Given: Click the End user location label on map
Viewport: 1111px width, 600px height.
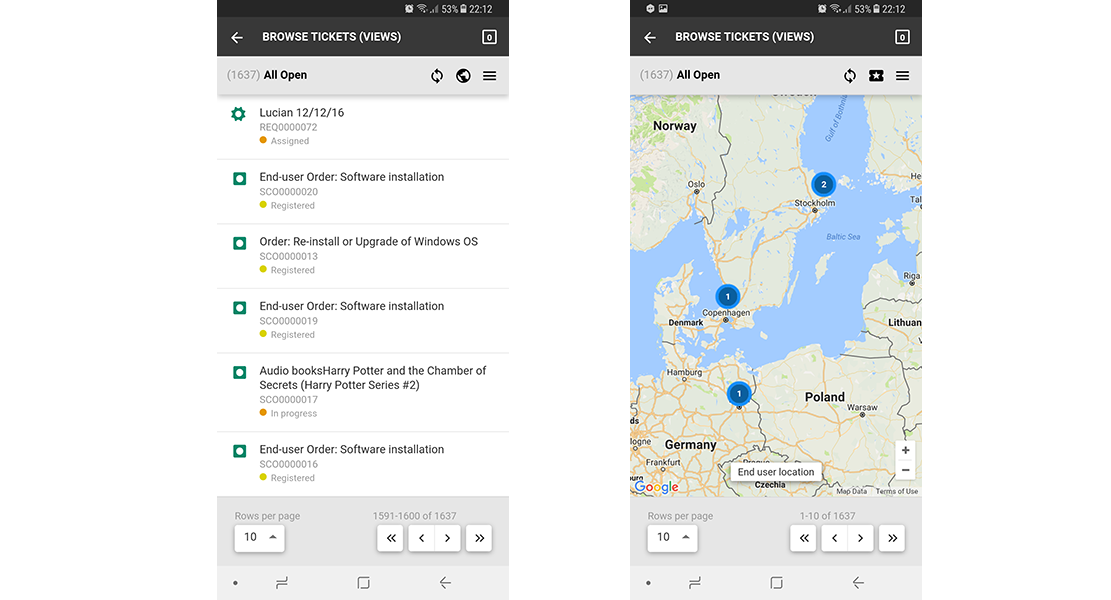Looking at the screenshot, I should coord(776,472).
